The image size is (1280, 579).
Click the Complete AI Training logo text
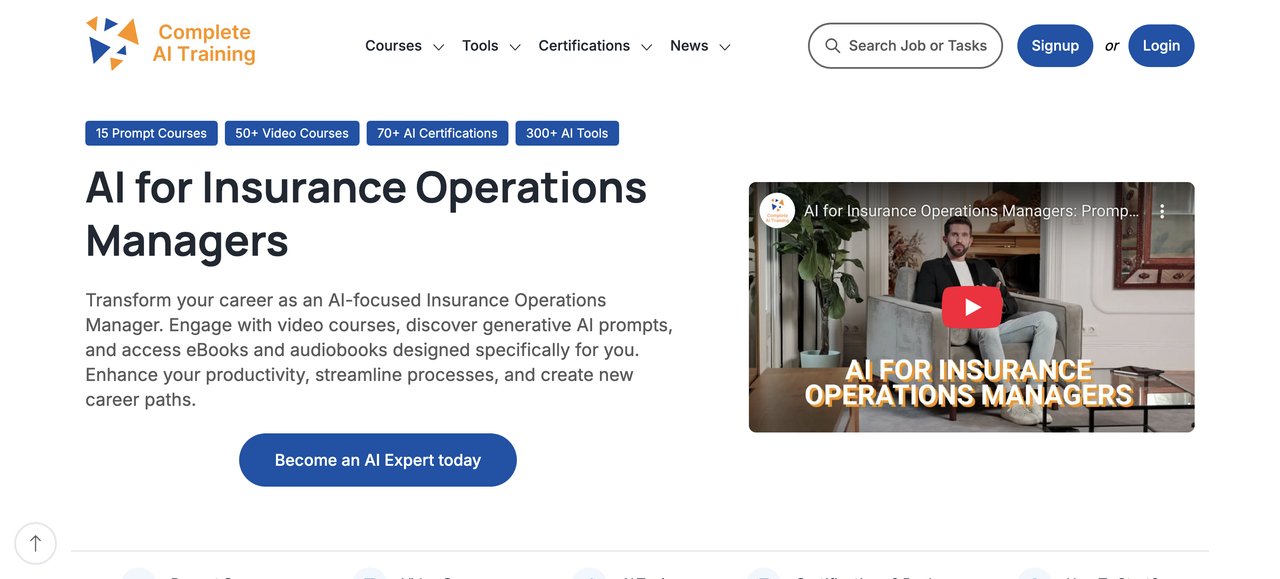coord(204,43)
